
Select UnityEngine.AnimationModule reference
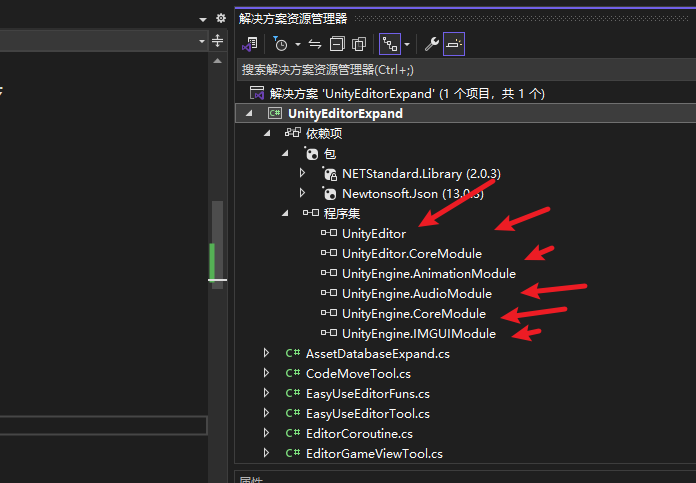tap(429, 273)
